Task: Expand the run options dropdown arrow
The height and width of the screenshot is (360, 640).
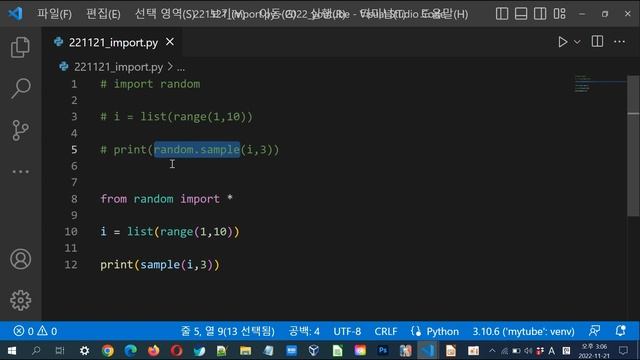Action: pyautogui.click(x=577, y=42)
